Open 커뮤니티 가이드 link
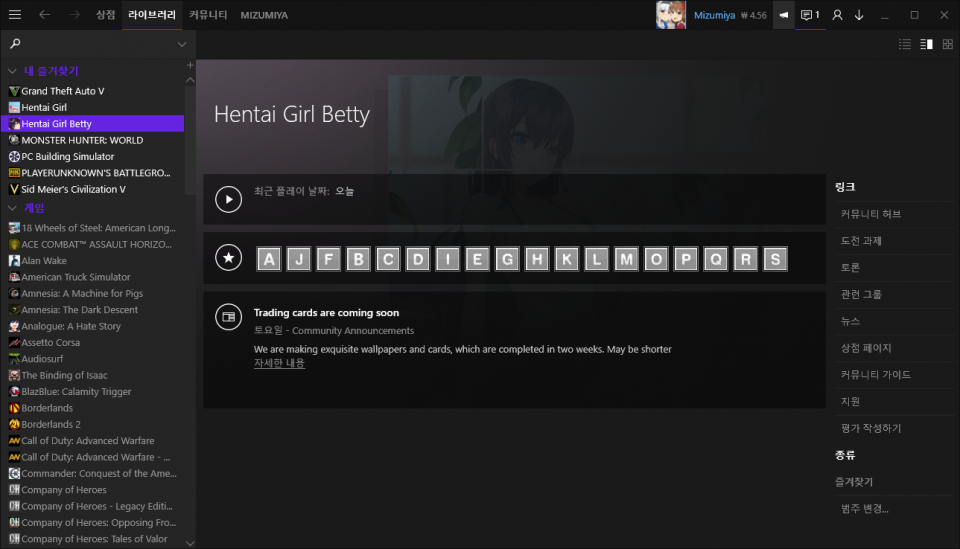Viewport: 960px width, 549px height. (x=876, y=375)
